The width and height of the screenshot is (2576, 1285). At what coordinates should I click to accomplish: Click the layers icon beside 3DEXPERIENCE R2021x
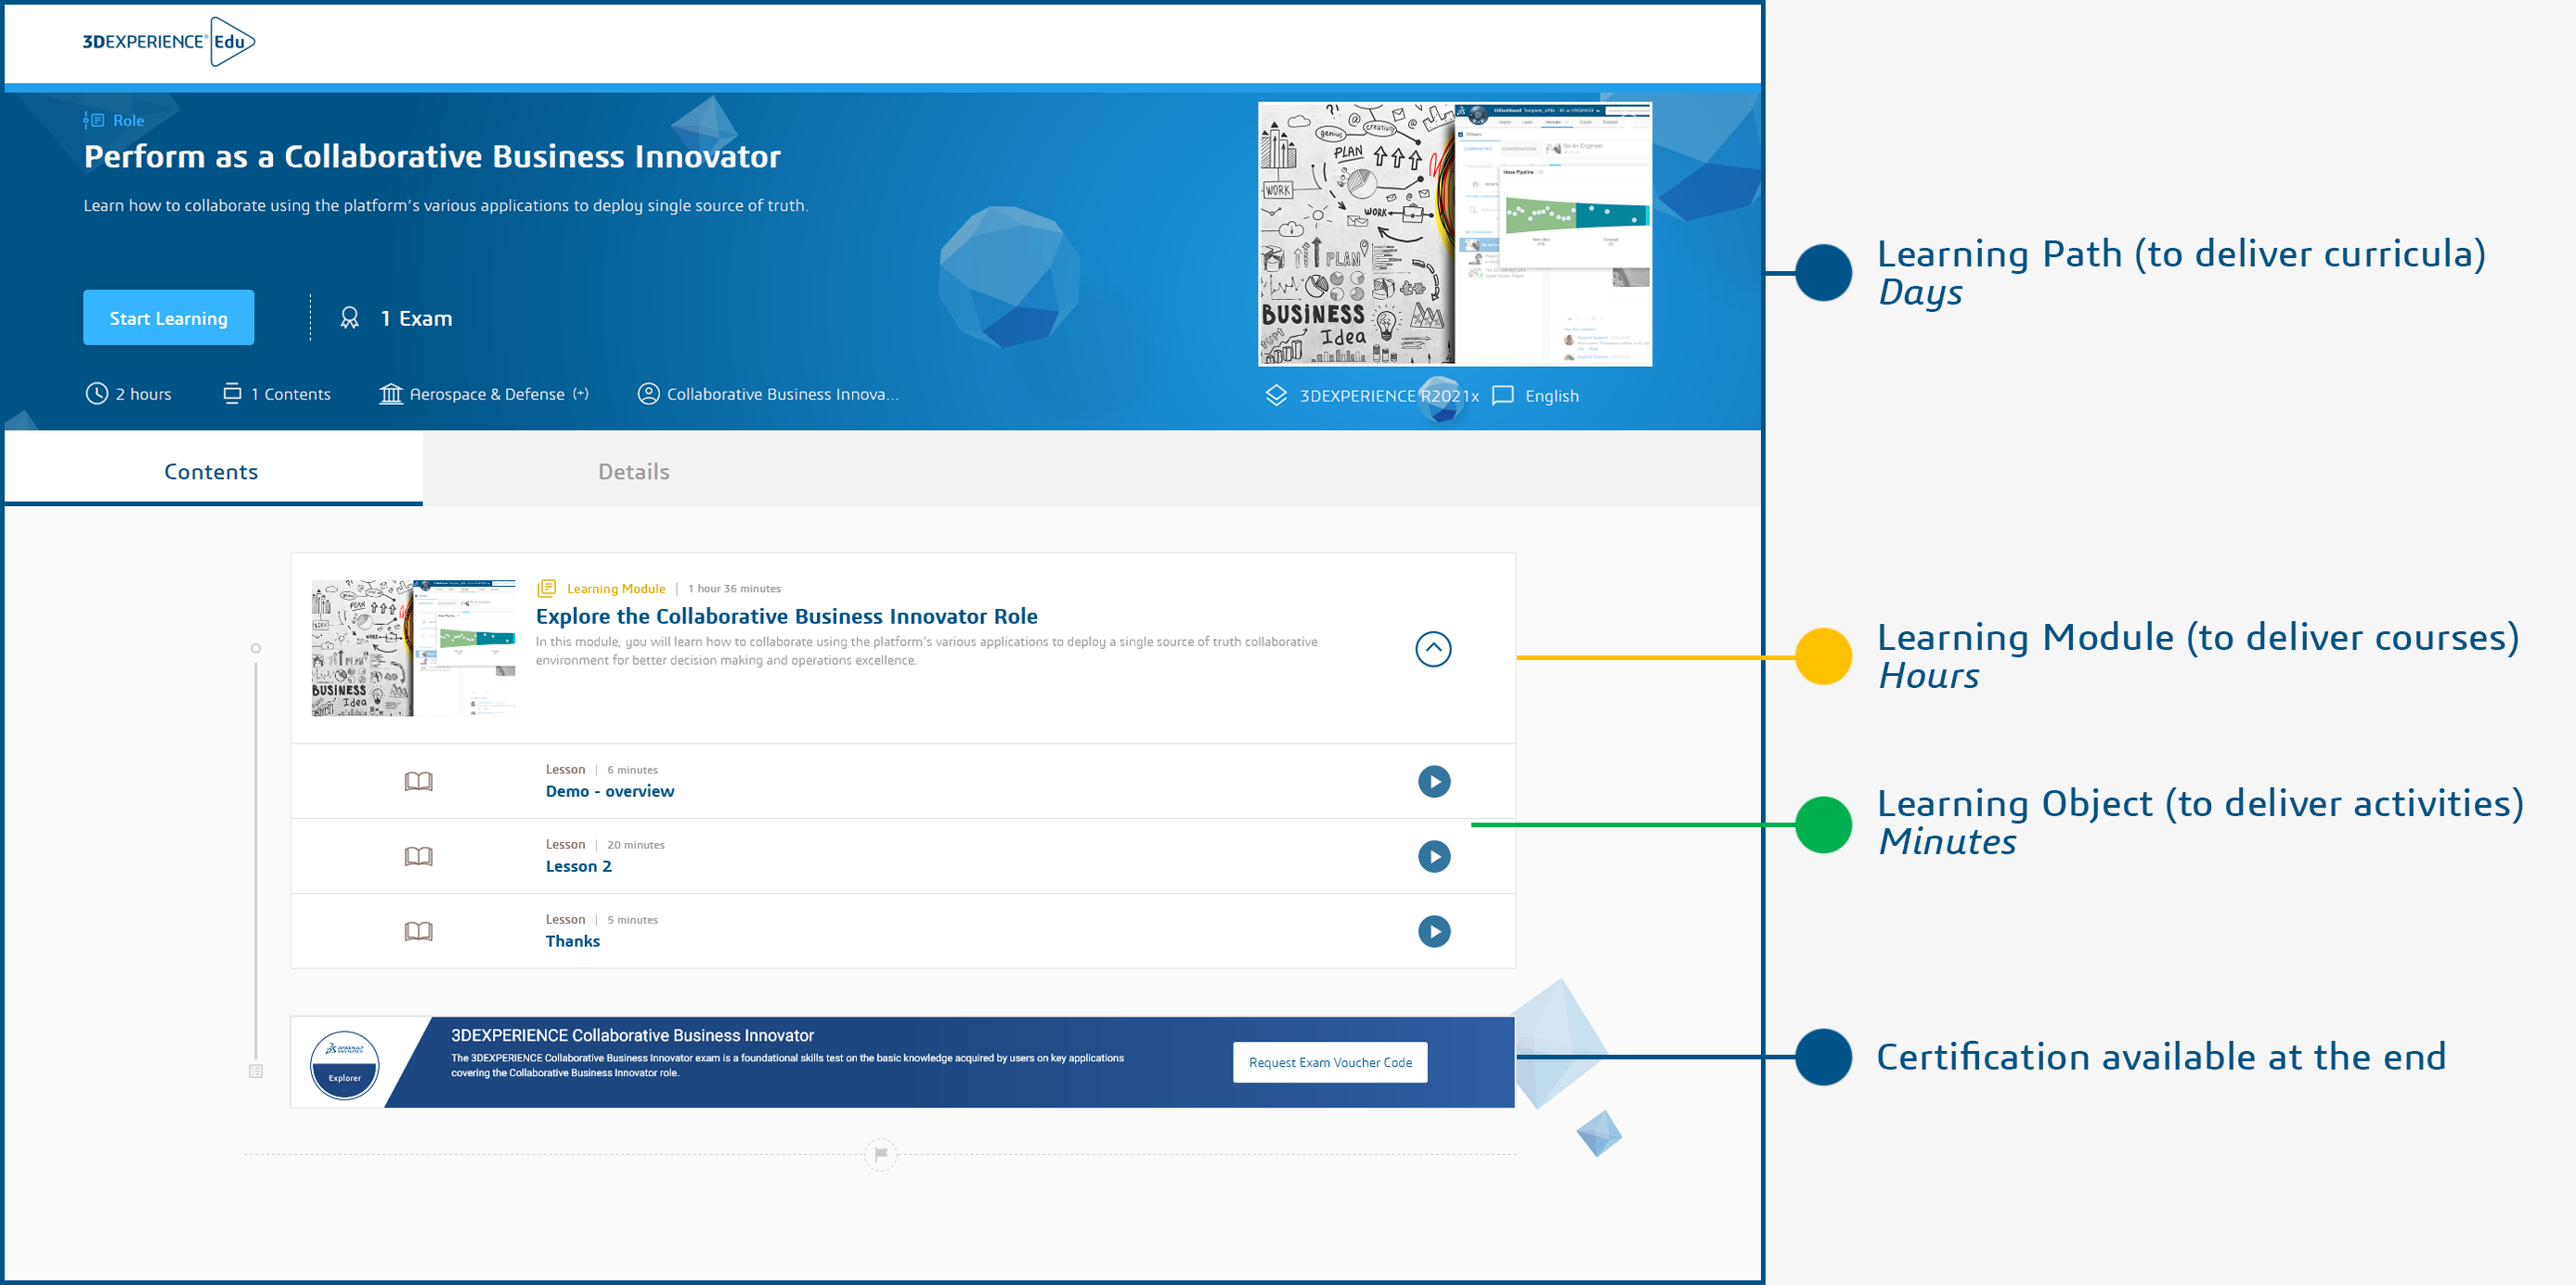click(x=1276, y=395)
